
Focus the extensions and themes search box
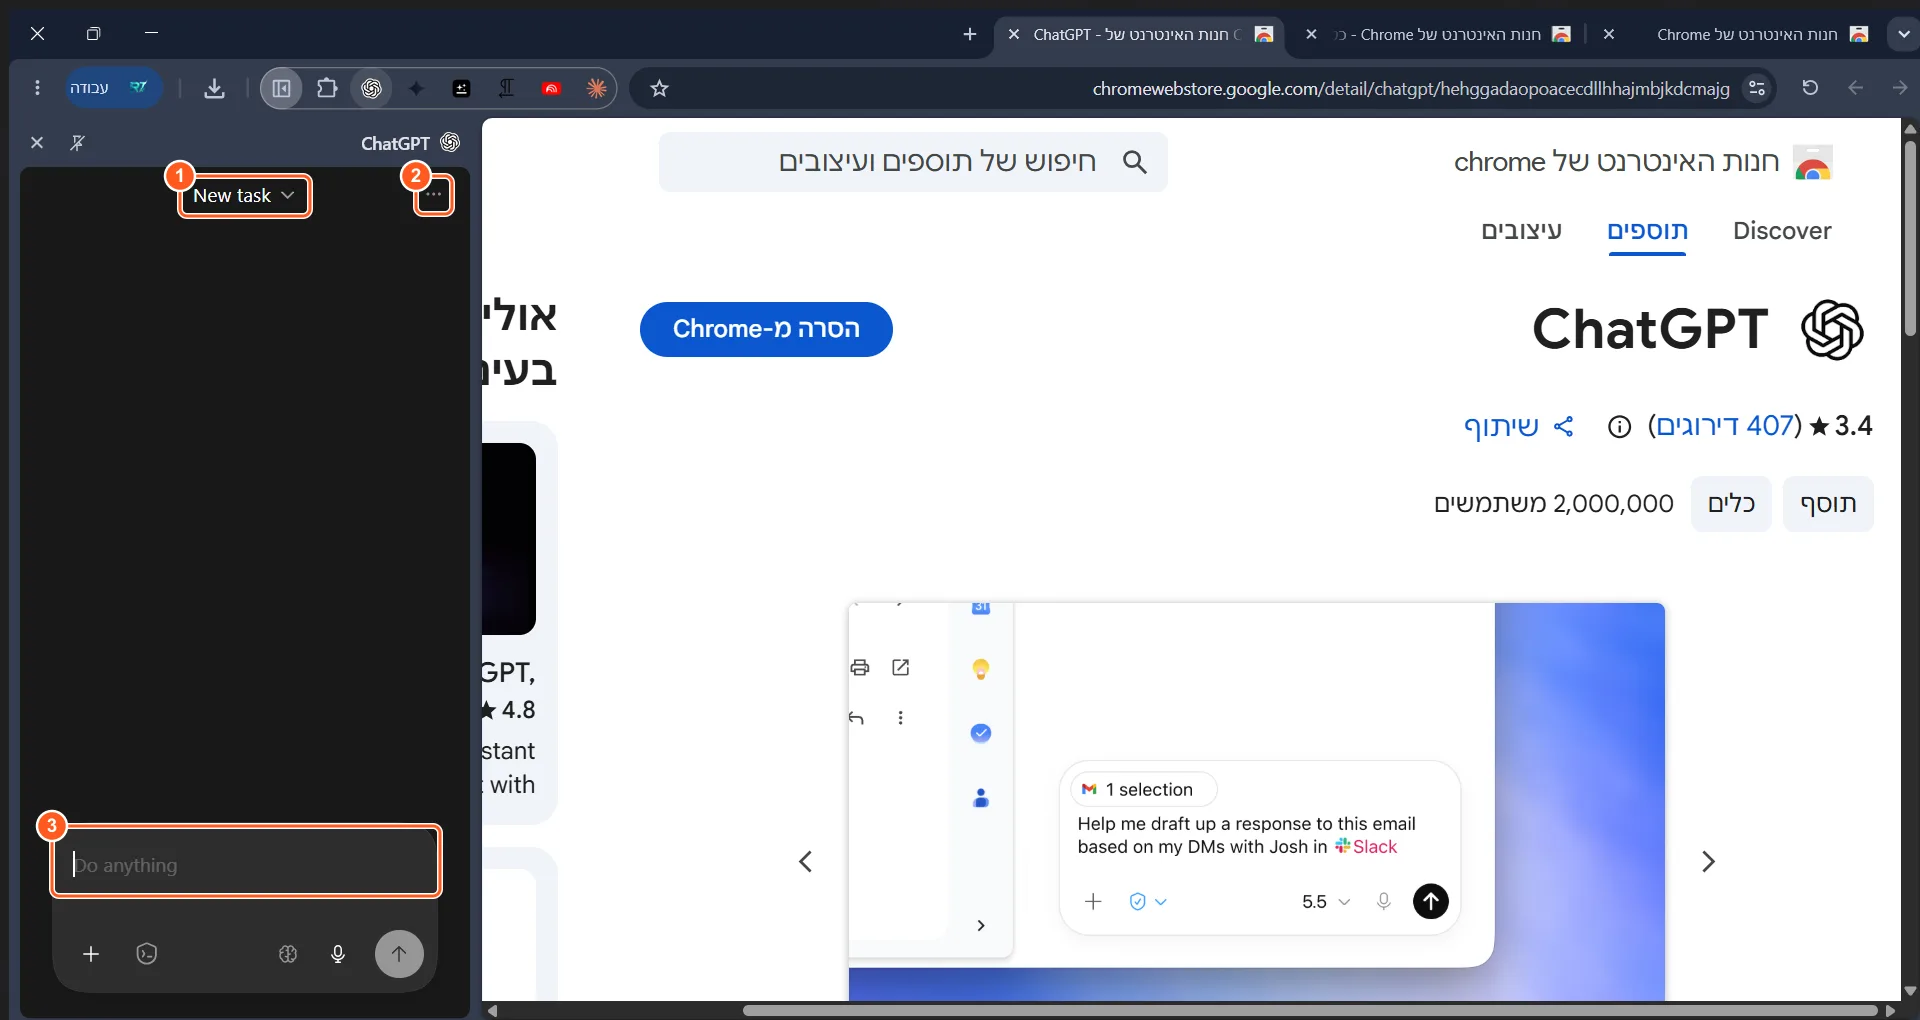click(x=913, y=162)
